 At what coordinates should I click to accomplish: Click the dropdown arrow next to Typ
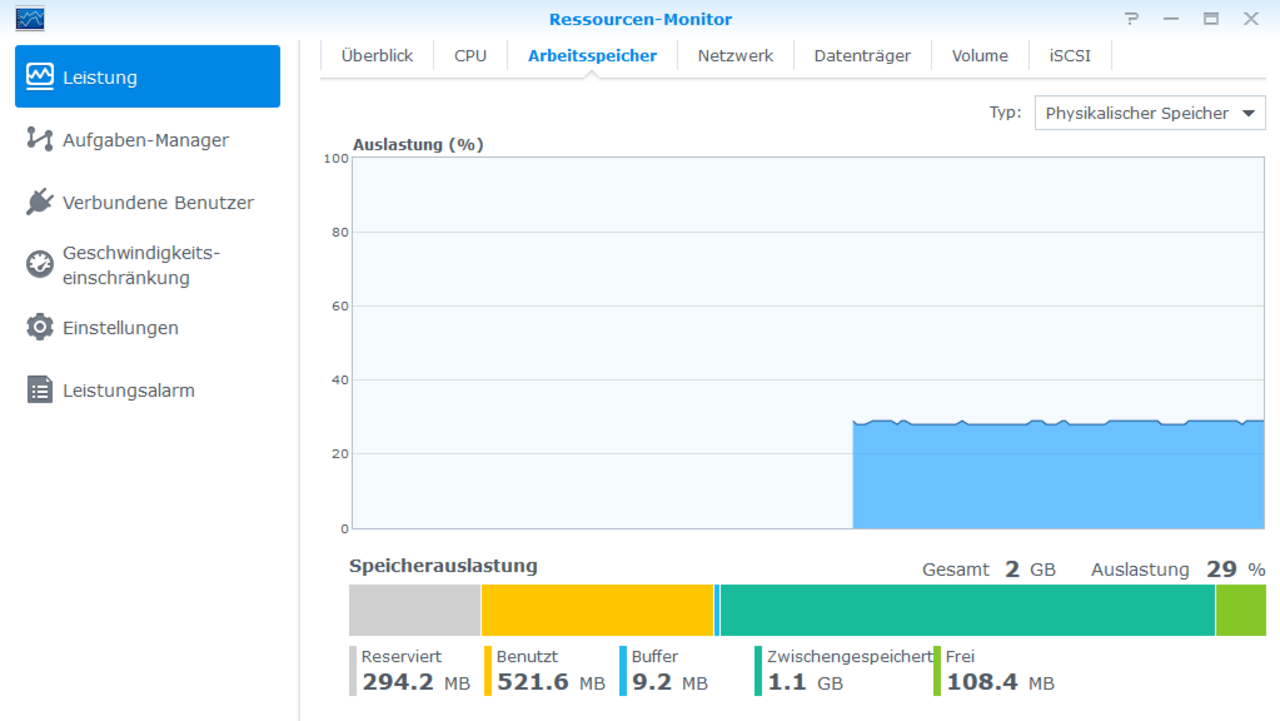click(x=1248, y=113)
